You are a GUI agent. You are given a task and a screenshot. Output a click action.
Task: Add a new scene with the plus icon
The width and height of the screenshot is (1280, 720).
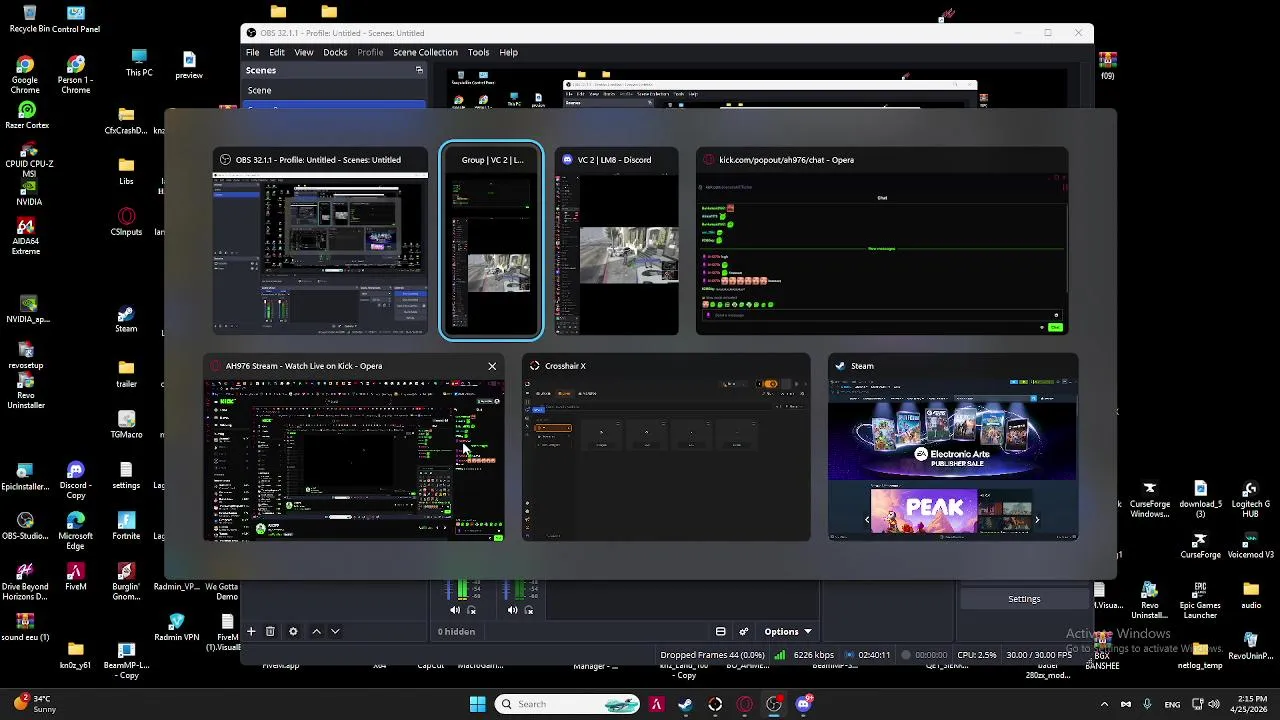251,631
